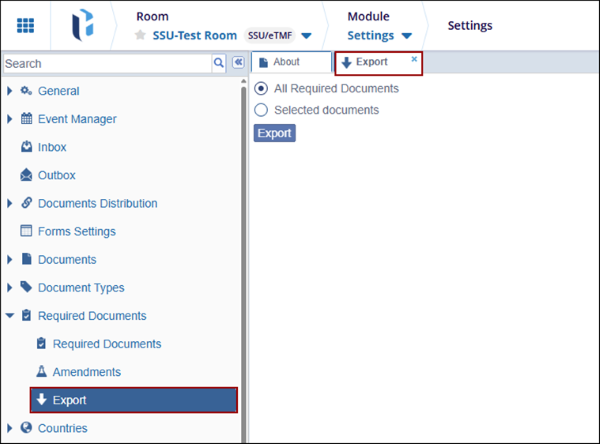The image size is (600, 444).
Task: Mark SSU-Test Room as favorite star
Action: tap(141, 36)
